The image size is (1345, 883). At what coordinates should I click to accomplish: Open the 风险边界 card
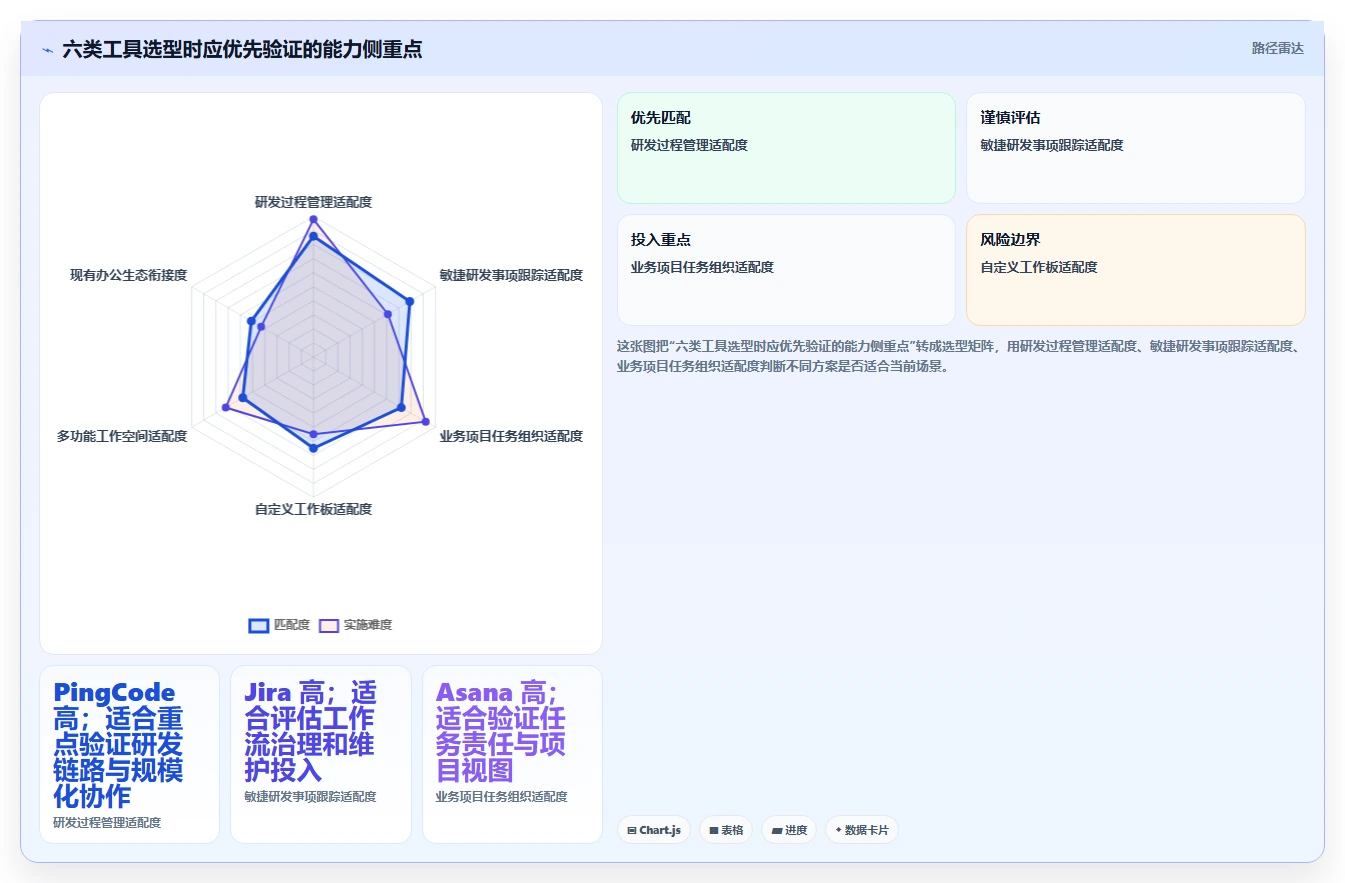(x=1135, y=270)
